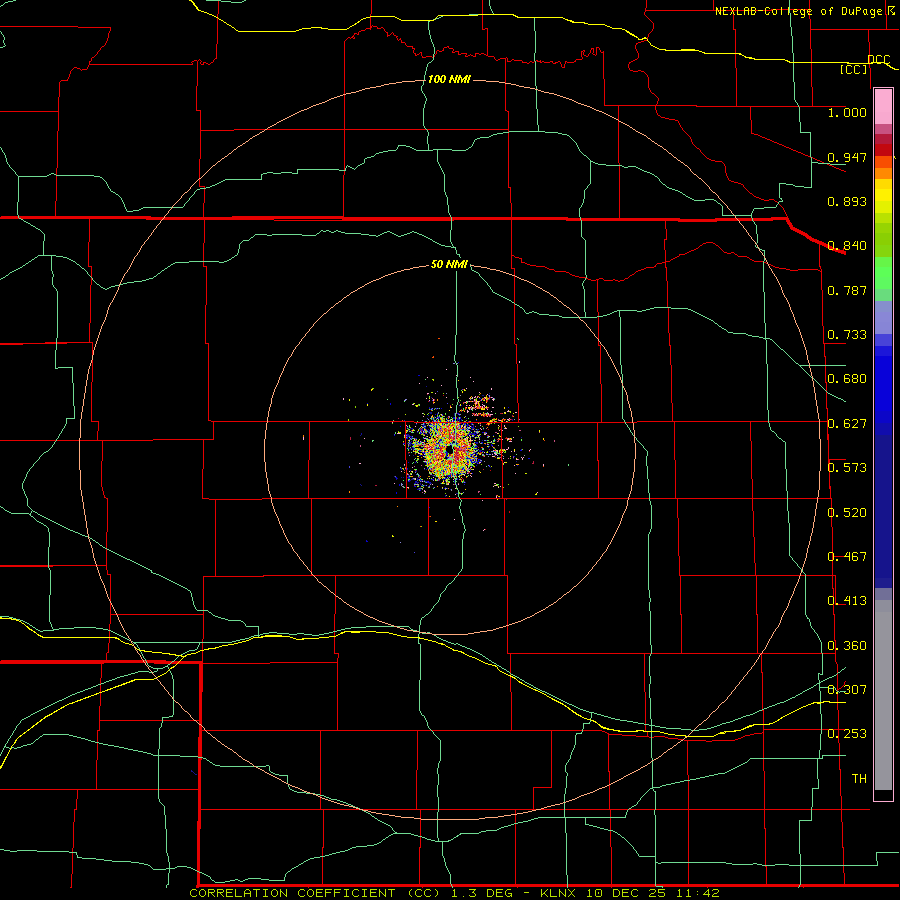
Task: Click the "0.893" color scale value
Action: coord(847,201)
